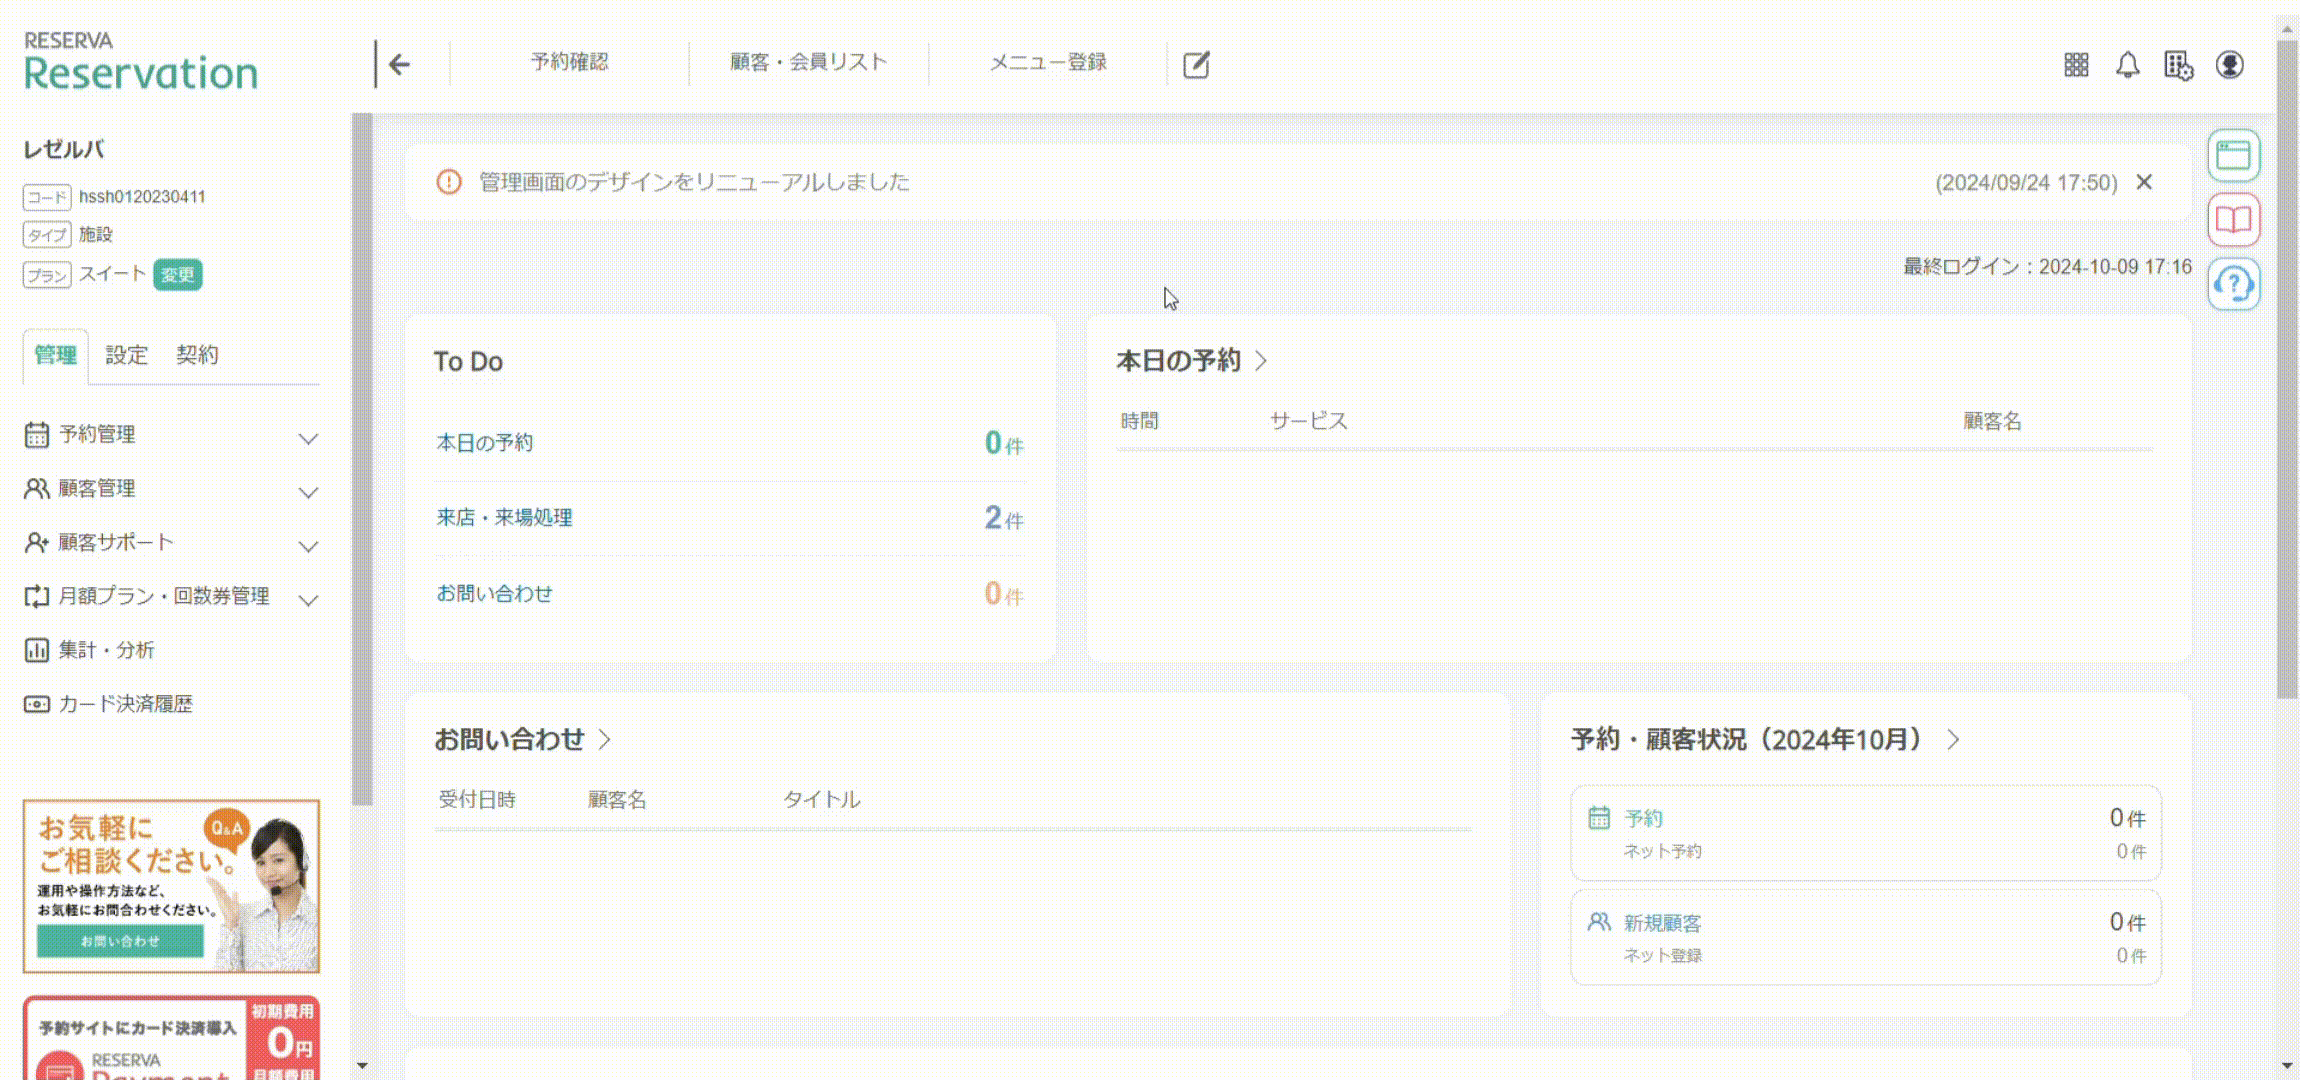Switch to the 契約 tab
The image size is (2300, 1080).
point(197,355)
